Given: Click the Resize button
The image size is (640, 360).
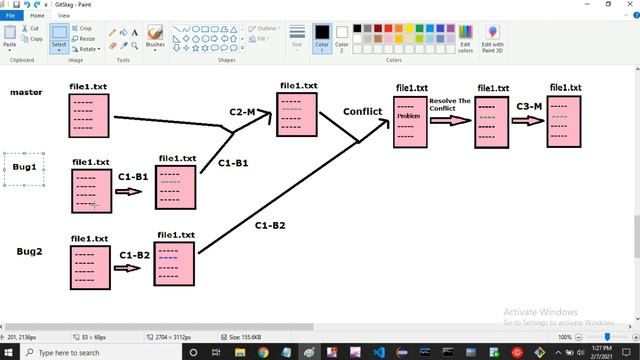Looking at the screenshot, I should pos(83,39).
